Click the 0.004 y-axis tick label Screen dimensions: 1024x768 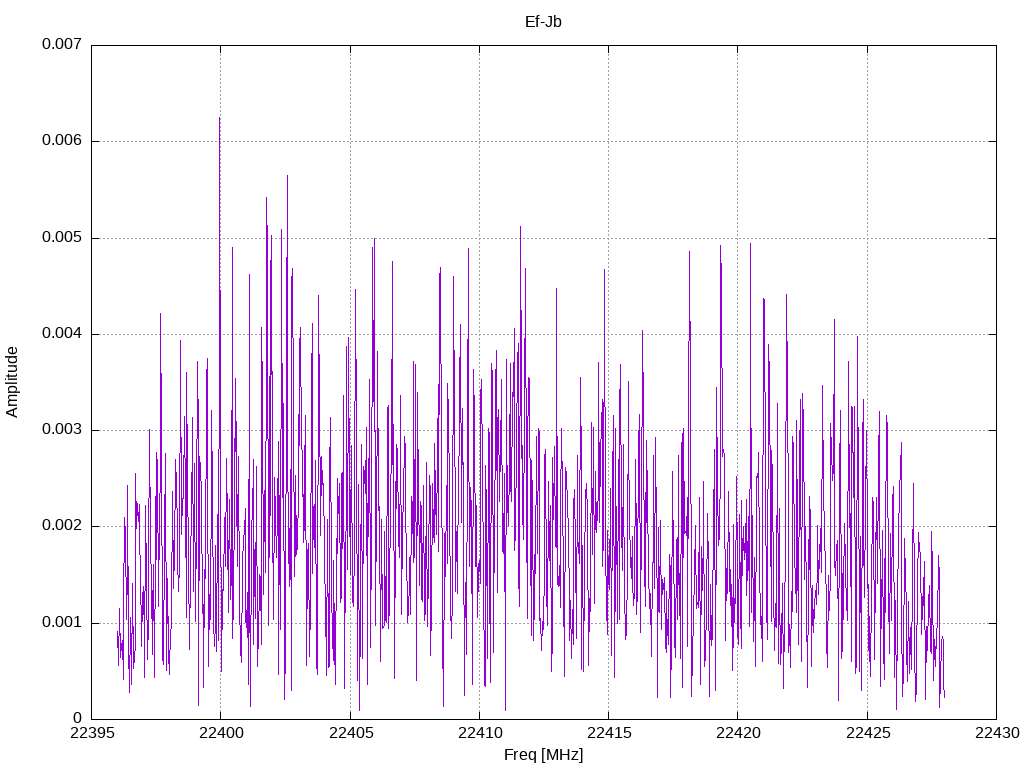pyautogui.click(x=62, y=333)
